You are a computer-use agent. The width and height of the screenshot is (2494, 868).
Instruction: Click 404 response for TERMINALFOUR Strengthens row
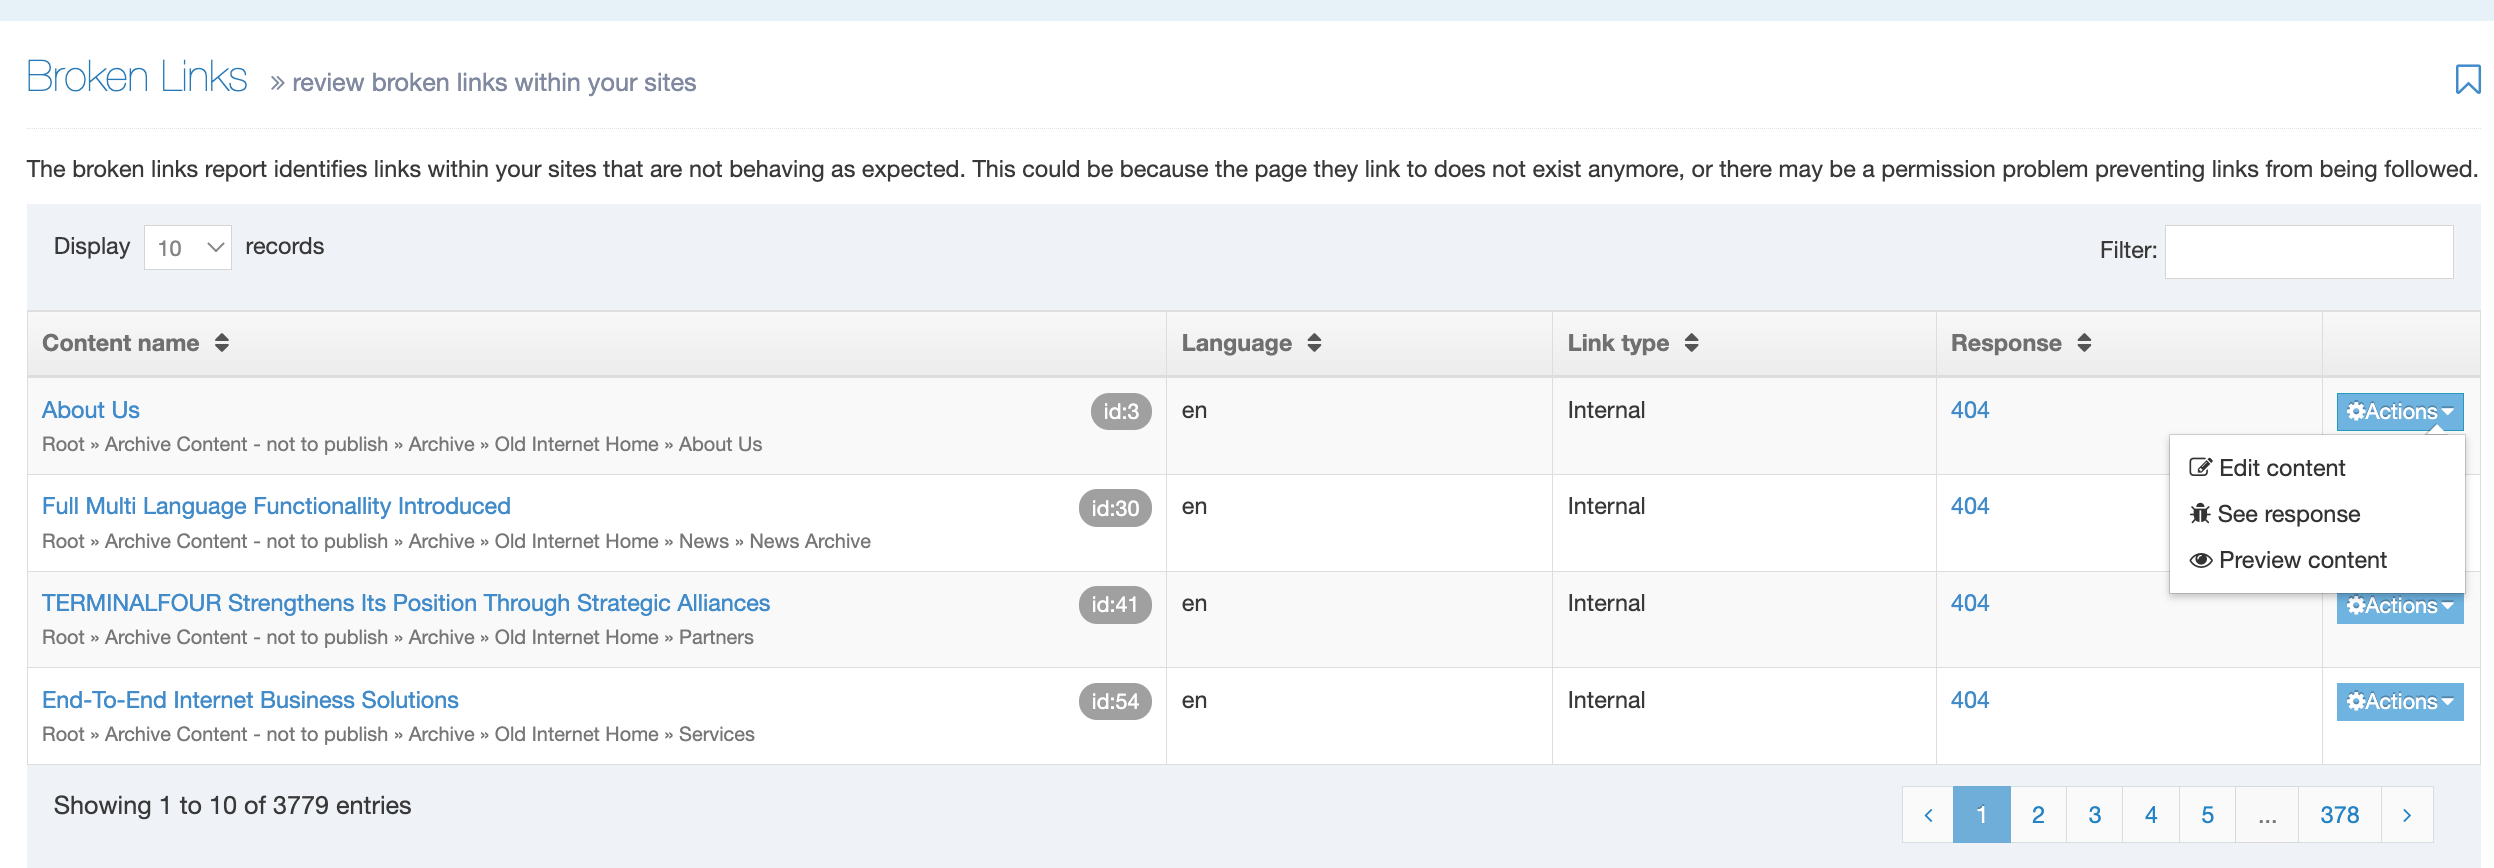(1970, 603)
